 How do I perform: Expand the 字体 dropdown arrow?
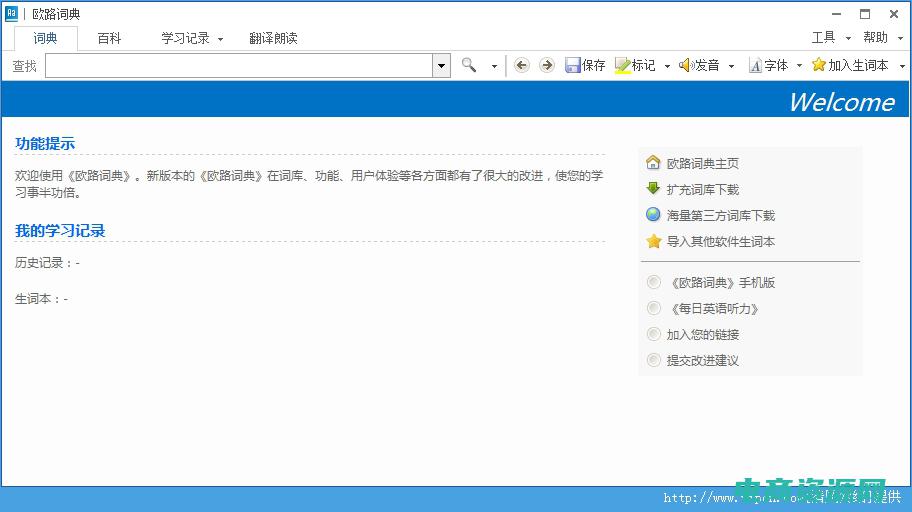tap(799, 66)
